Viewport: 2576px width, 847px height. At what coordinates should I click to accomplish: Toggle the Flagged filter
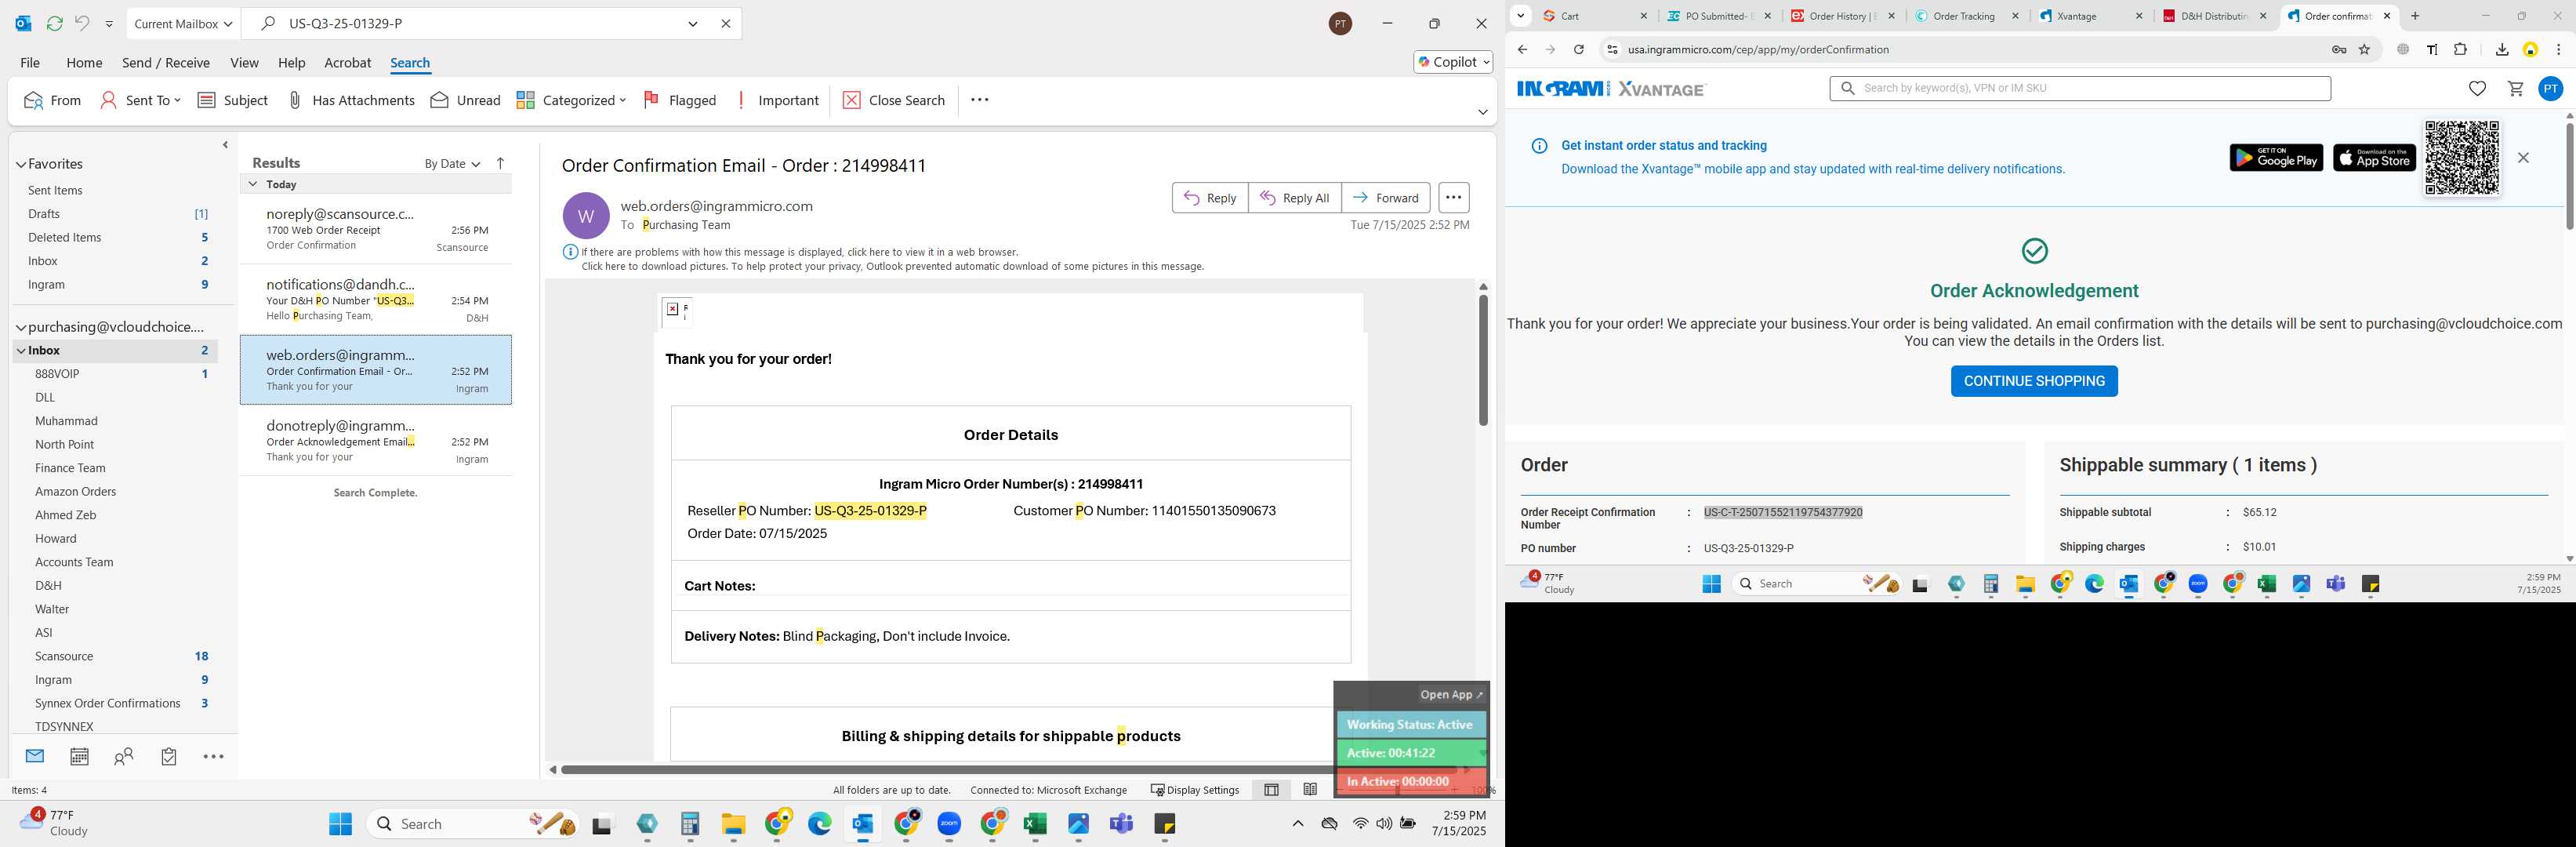[680, 100]
